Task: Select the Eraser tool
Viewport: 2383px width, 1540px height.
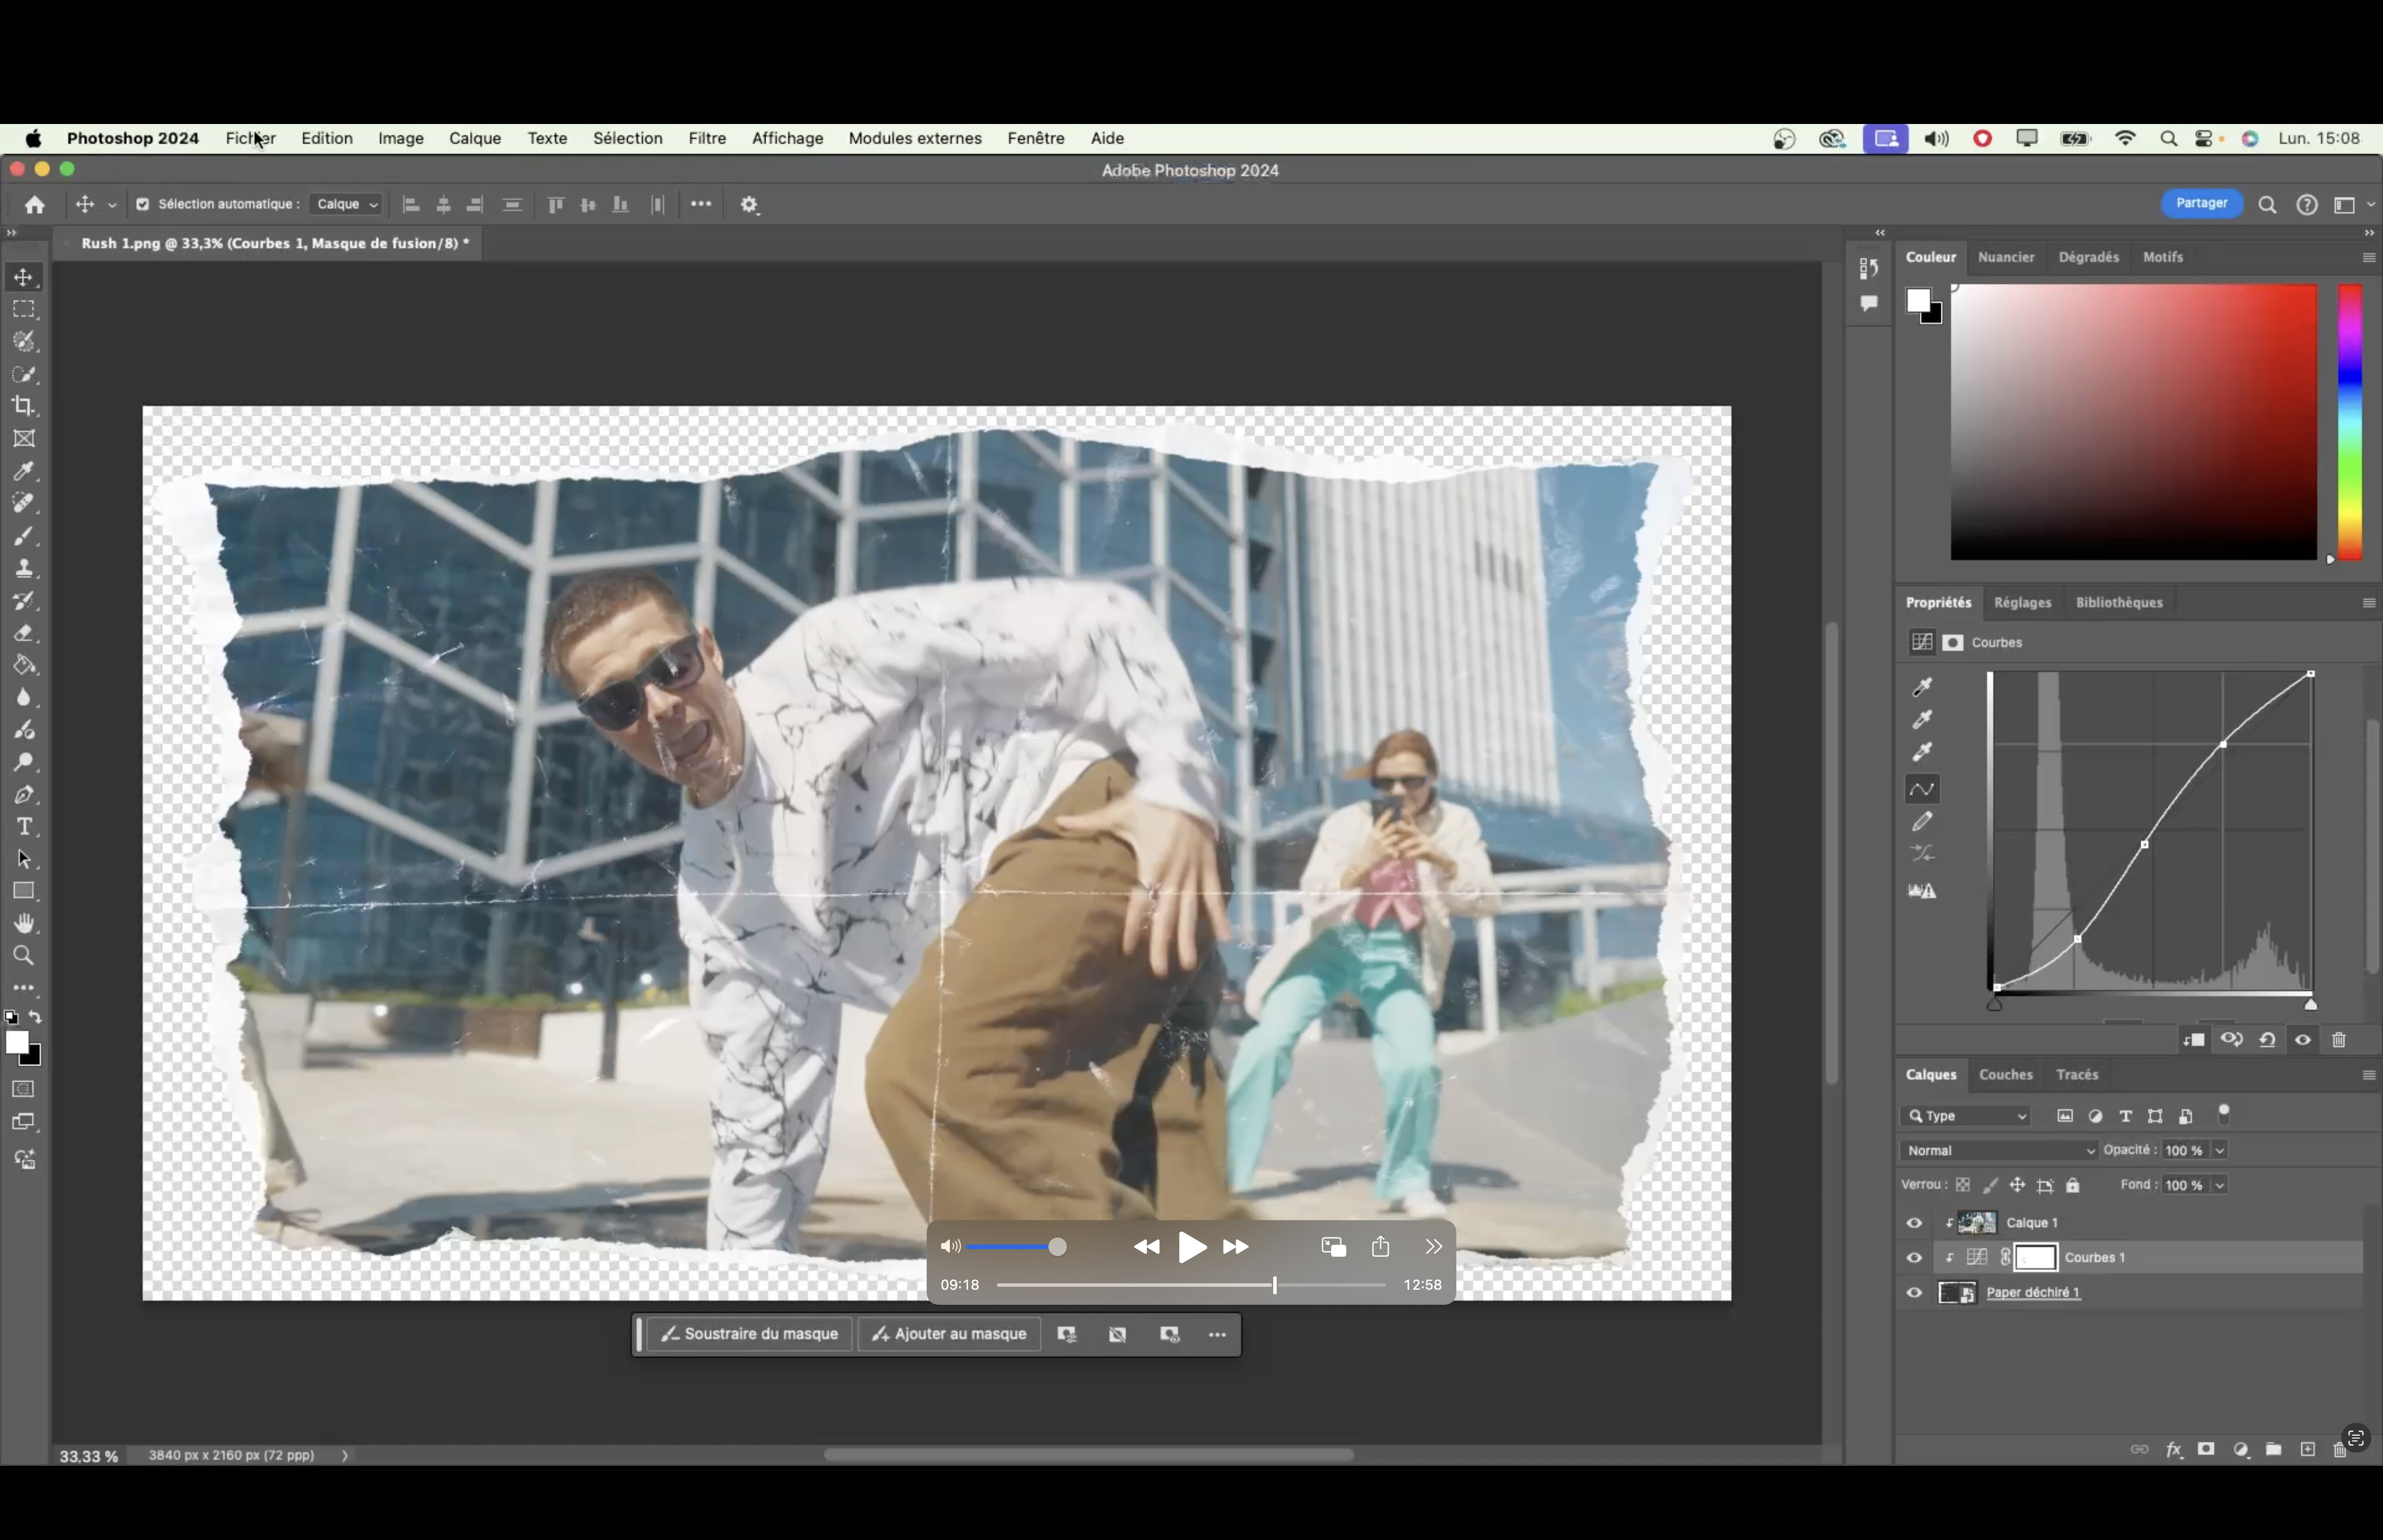Action: click(24, 634)
